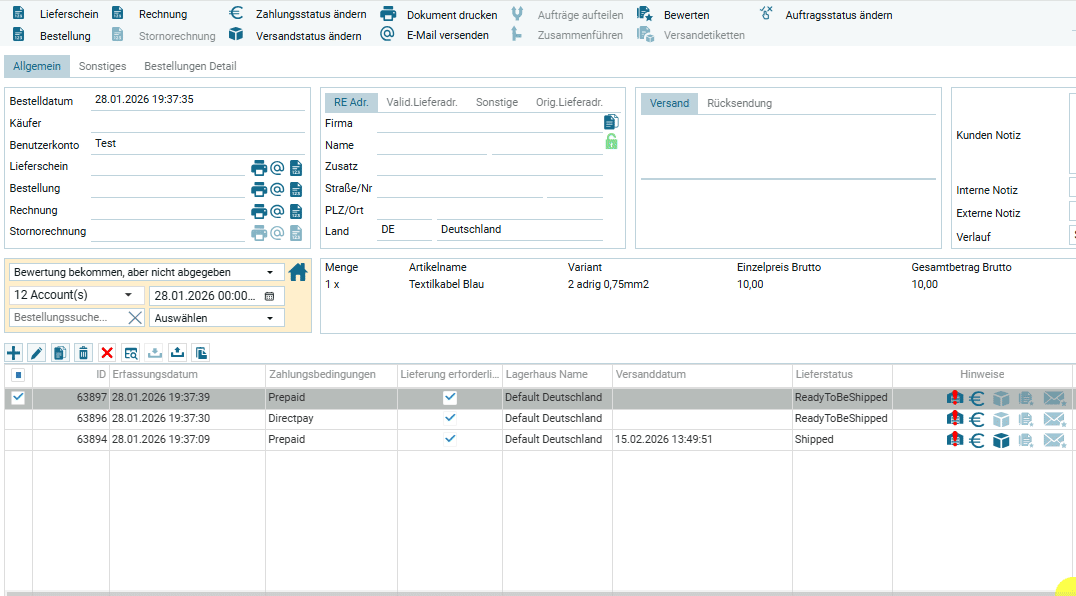Viewport: 1076px width, 596px height.
Task: Toggle the select-all checkbox in the grid header
Action: [18, 375]
